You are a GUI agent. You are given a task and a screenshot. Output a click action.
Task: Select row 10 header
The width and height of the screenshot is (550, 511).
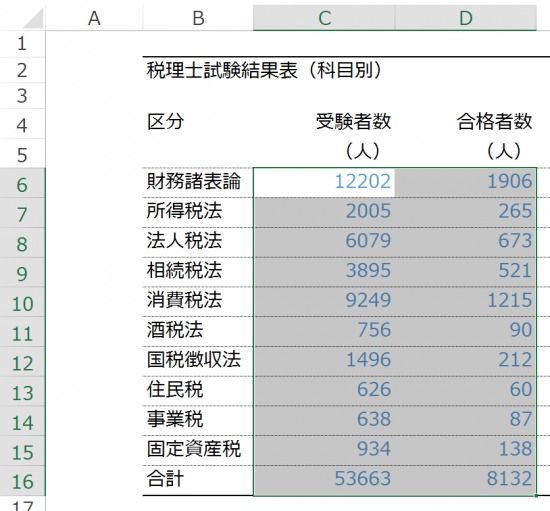coord(22,302)
